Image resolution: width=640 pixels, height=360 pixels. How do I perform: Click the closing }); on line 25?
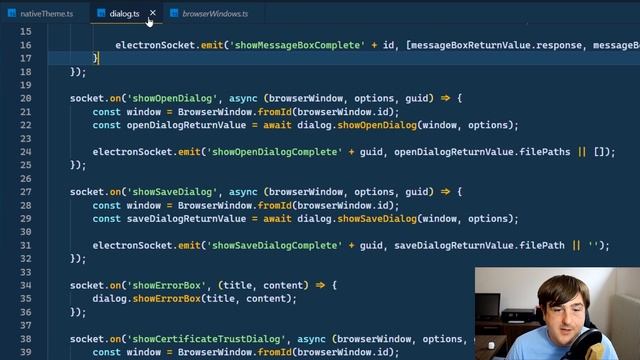78,165
